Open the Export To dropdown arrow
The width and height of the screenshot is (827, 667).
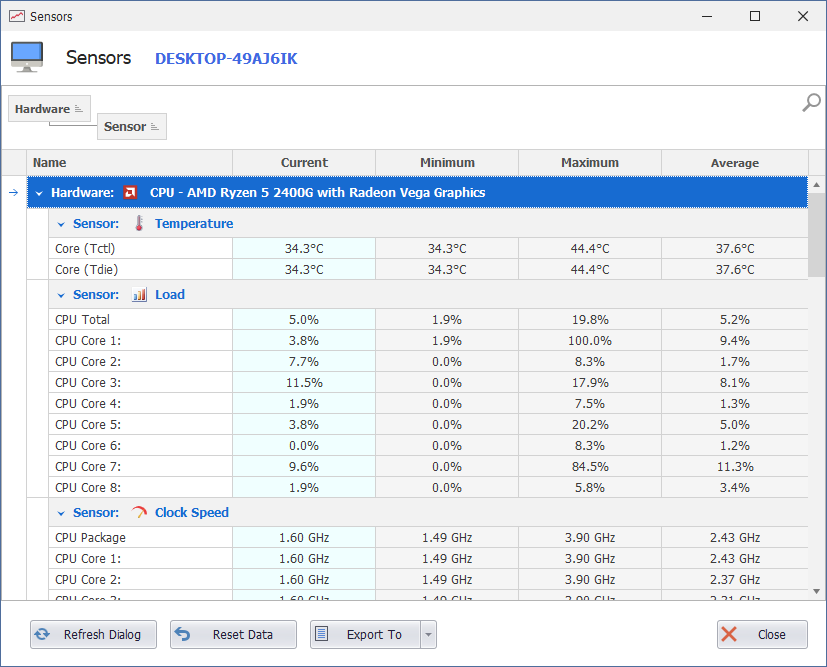[428, 634]
